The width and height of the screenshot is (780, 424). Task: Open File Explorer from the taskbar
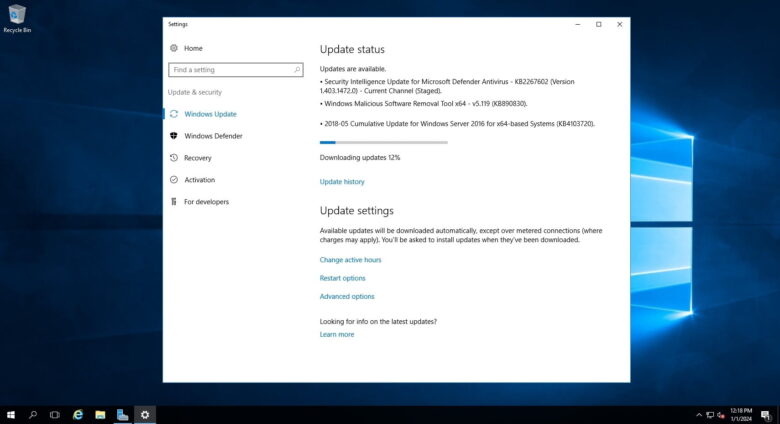100,415
